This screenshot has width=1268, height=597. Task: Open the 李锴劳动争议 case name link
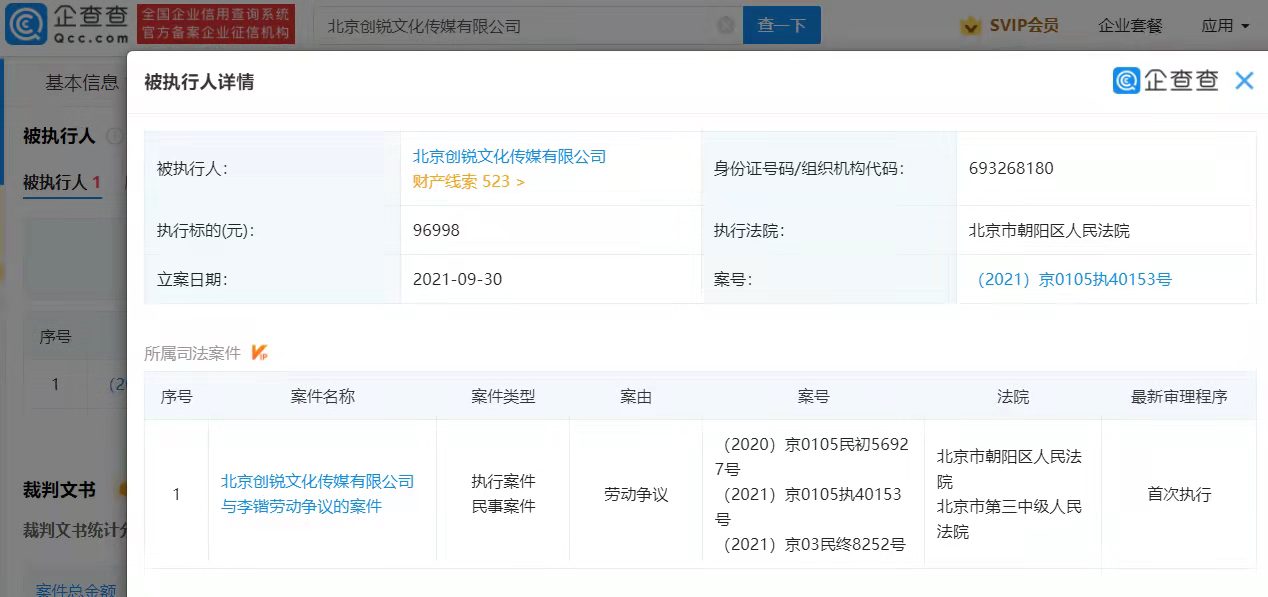click(316, 494)
